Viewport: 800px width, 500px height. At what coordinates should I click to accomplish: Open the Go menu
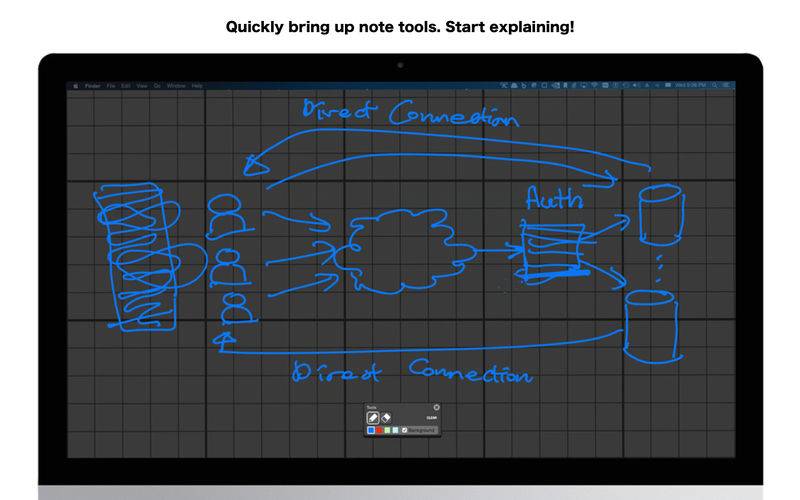156,87
